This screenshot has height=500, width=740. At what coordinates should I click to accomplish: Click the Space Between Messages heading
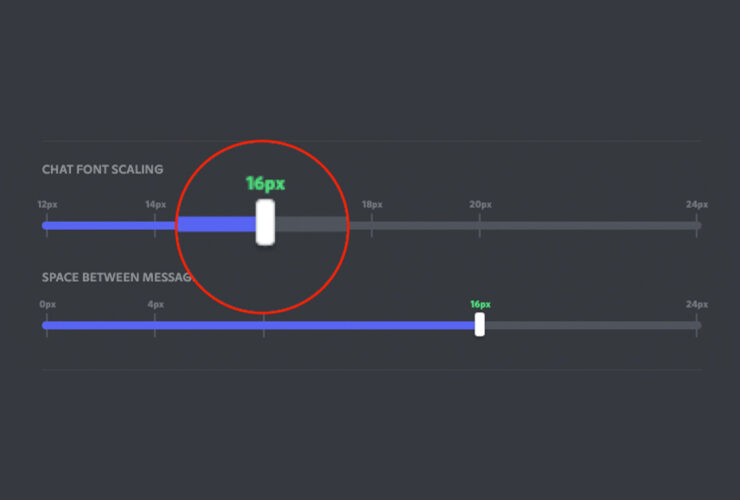(116, 277)
